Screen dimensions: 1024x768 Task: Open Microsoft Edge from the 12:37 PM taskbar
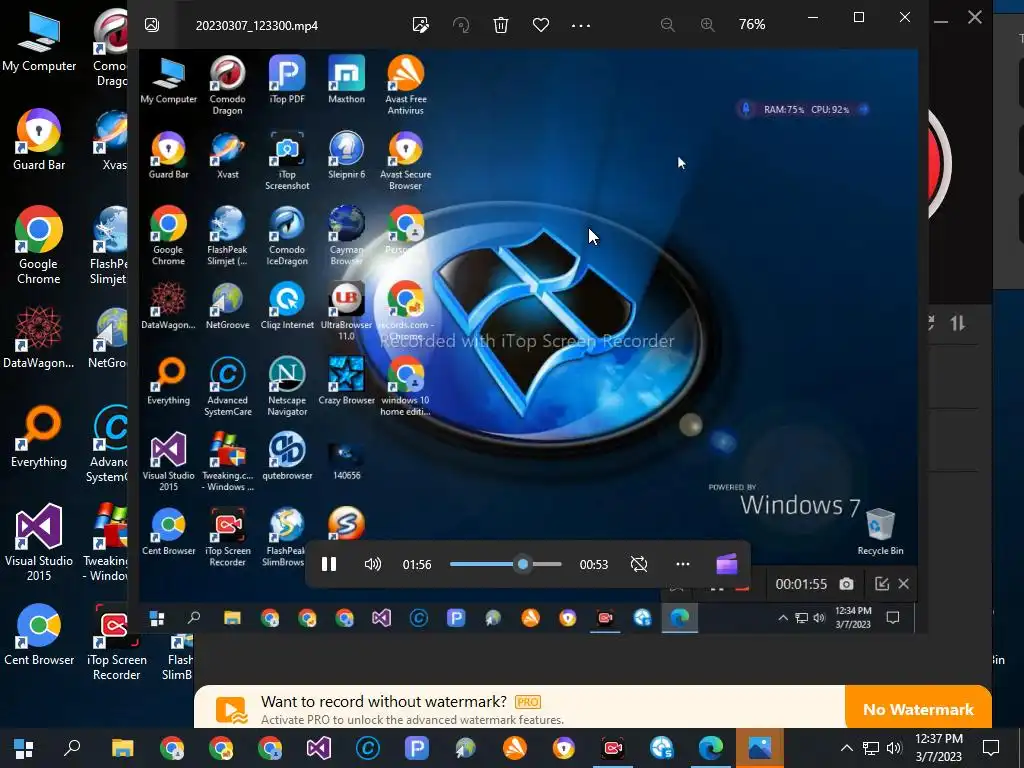[711, 748]
